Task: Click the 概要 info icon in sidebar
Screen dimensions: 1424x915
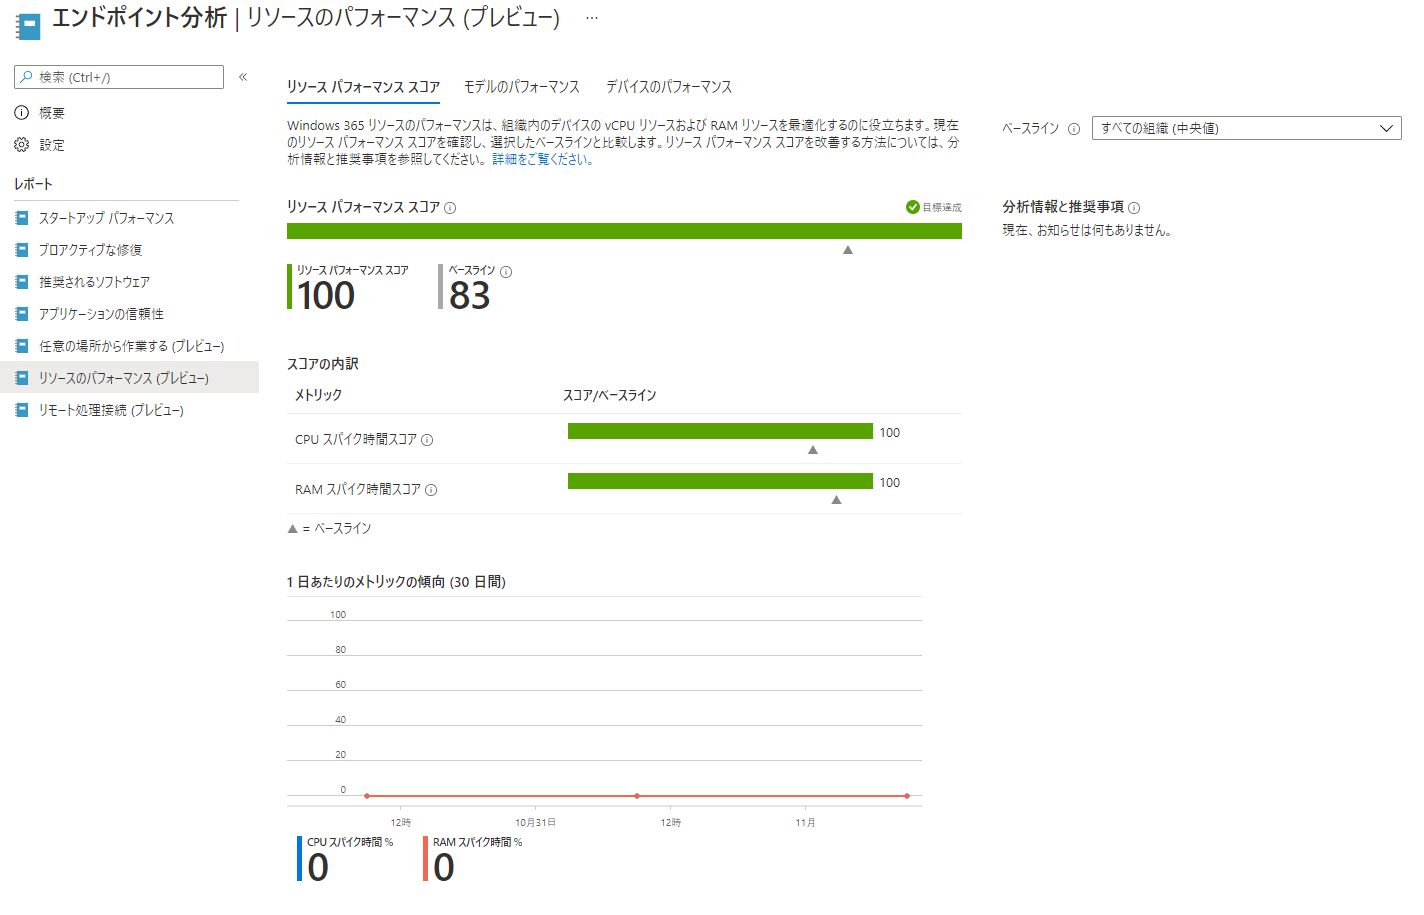Action: coord(21,113)
